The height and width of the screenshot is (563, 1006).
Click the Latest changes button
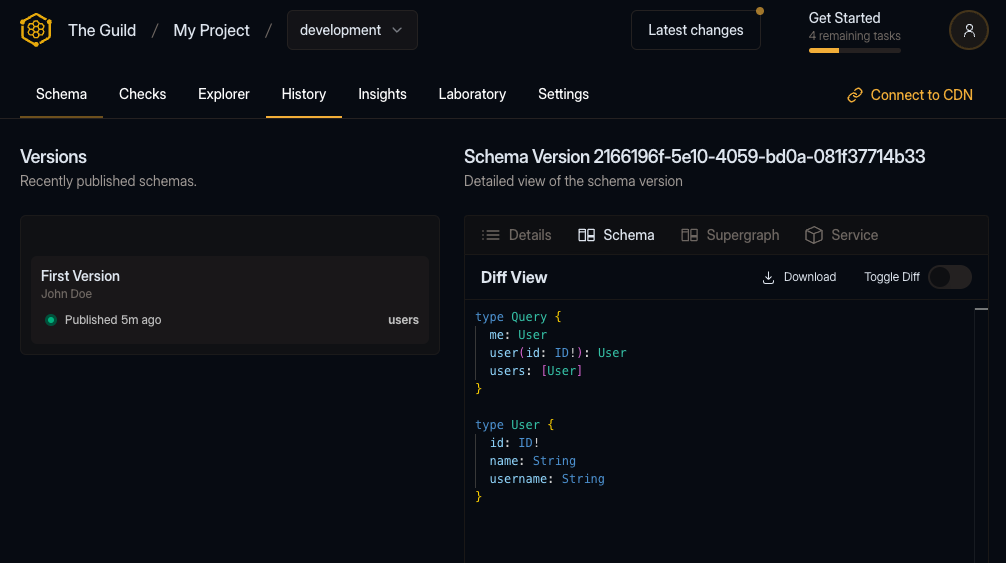(695, 30)
